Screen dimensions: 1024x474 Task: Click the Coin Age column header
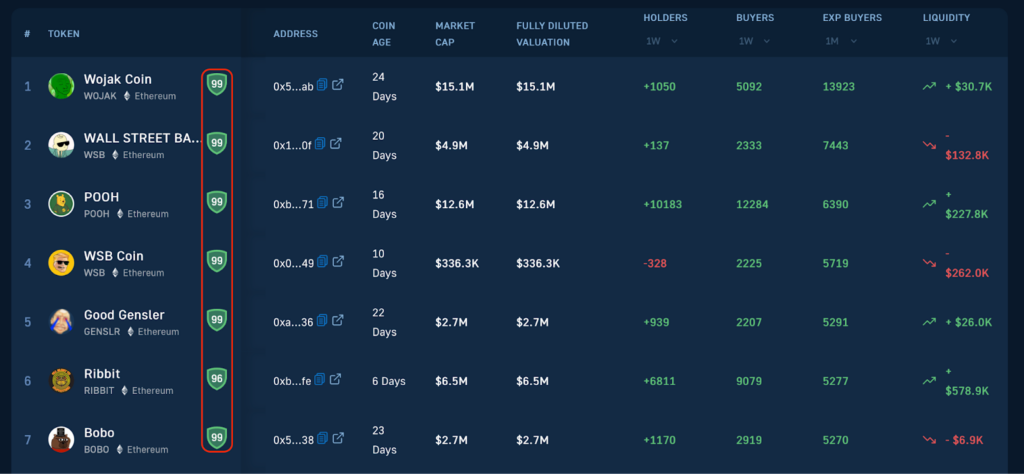pos(384,33)
